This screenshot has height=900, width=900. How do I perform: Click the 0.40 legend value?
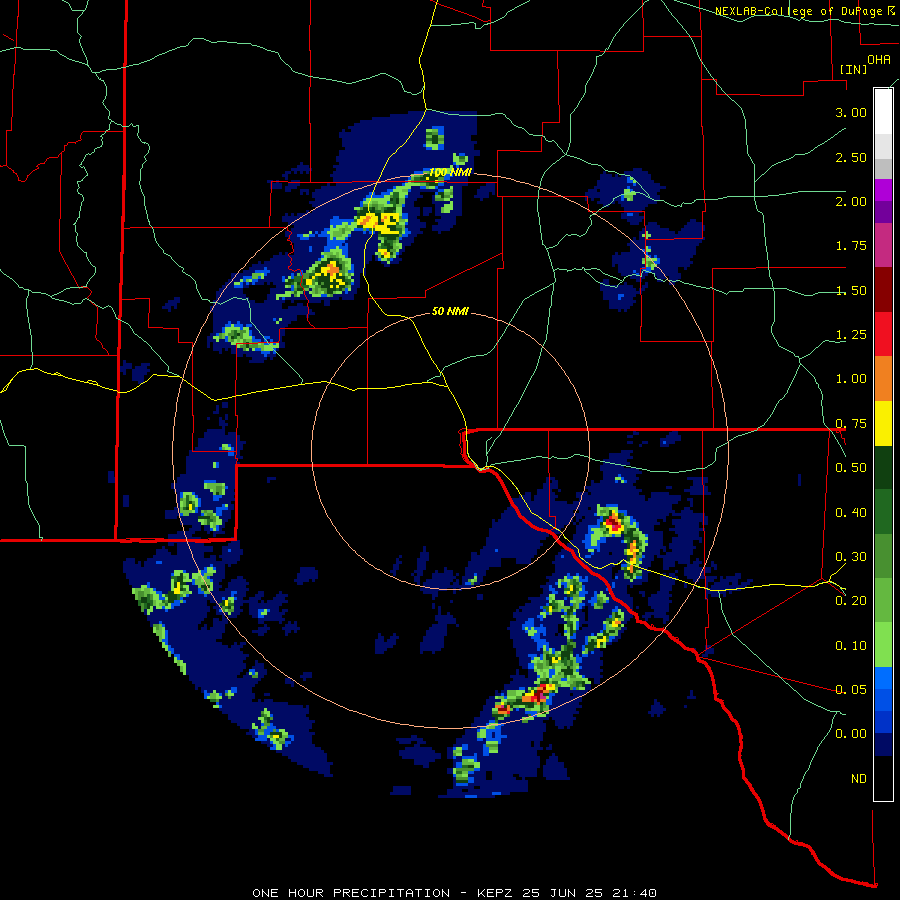click(x=851, y=513)
